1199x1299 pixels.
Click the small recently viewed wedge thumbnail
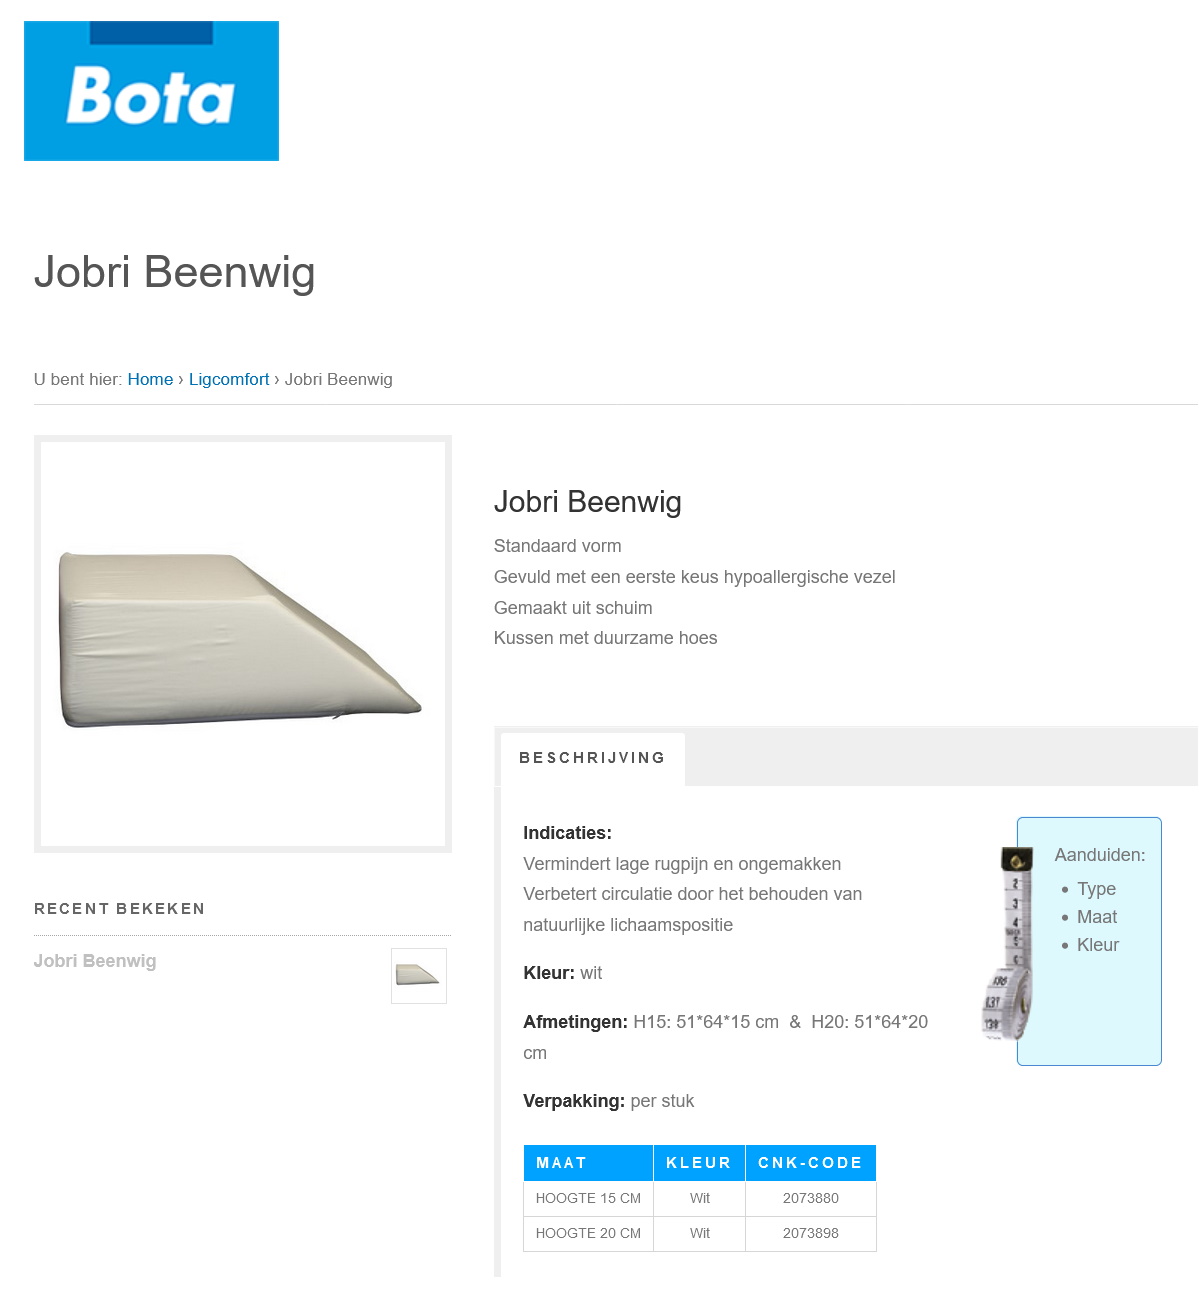(418, 975)
